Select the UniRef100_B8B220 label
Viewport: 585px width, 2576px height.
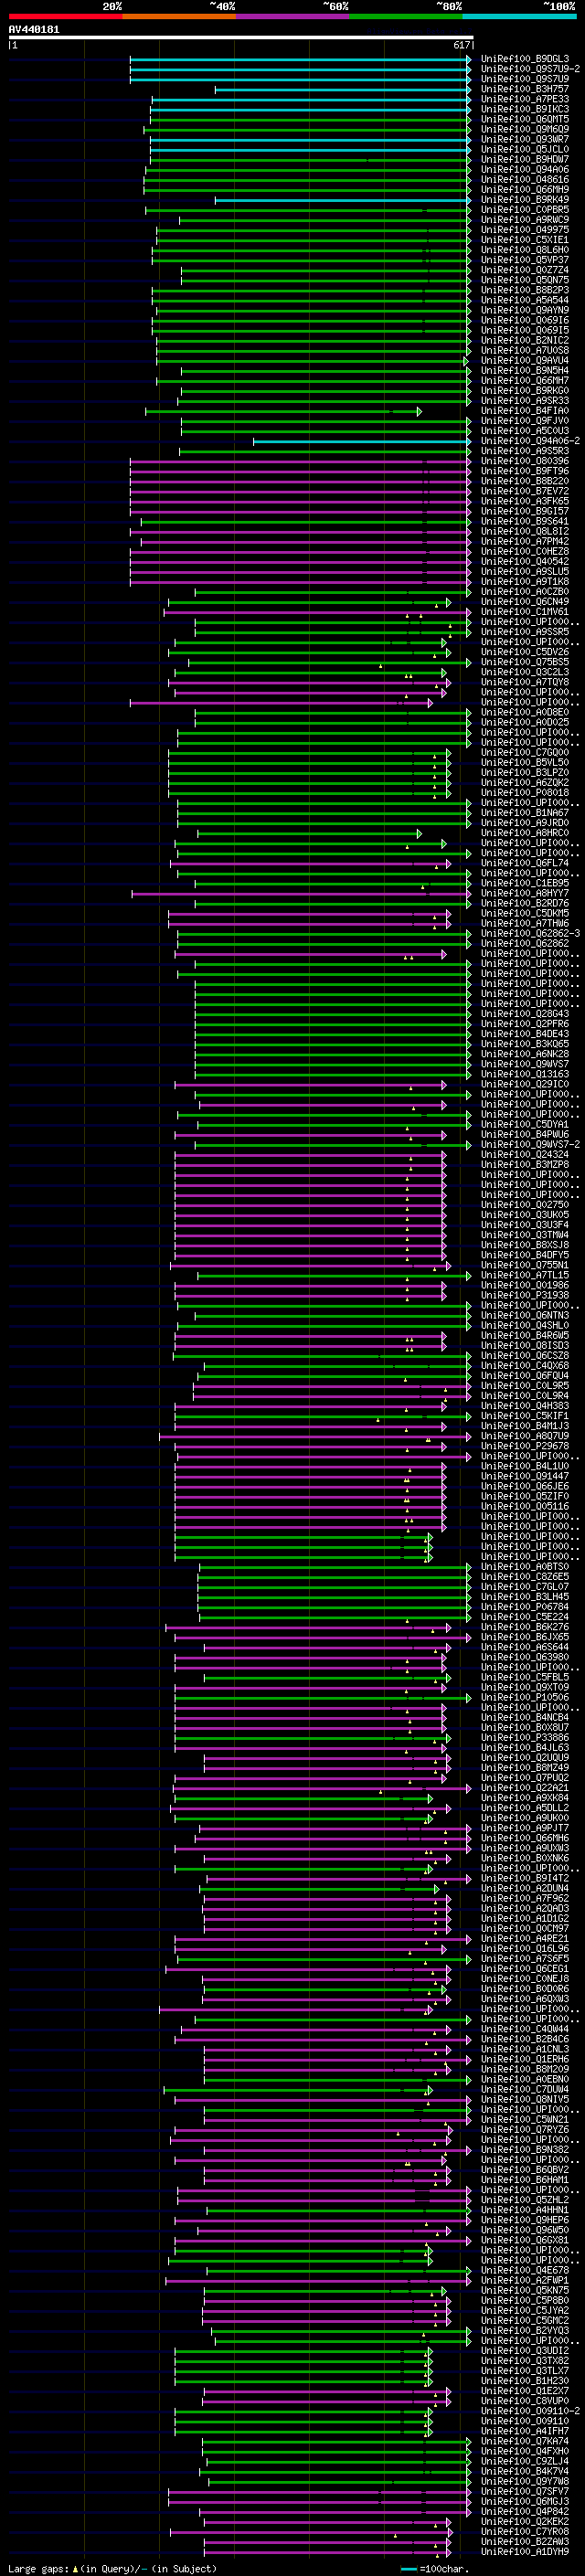(x=525, y=481)
